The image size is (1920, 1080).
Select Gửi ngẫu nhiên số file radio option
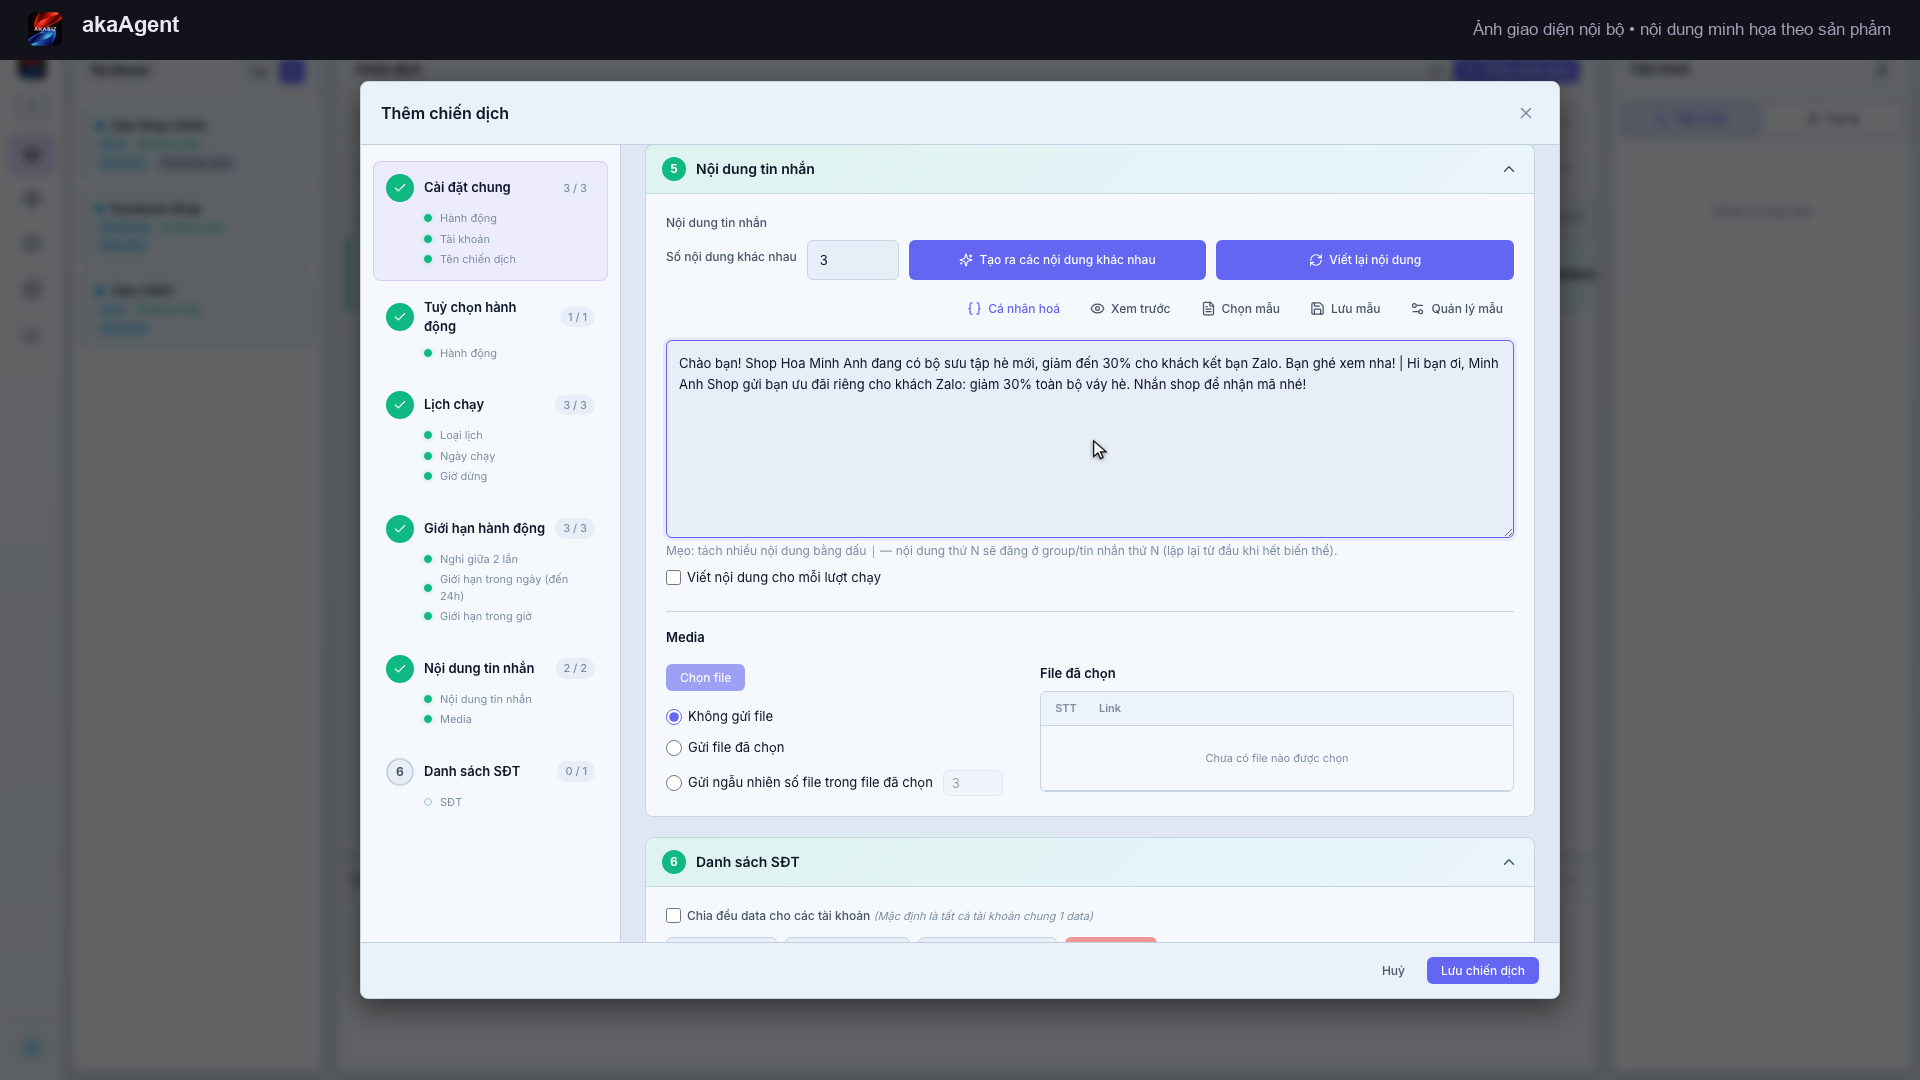click(674, 783)
